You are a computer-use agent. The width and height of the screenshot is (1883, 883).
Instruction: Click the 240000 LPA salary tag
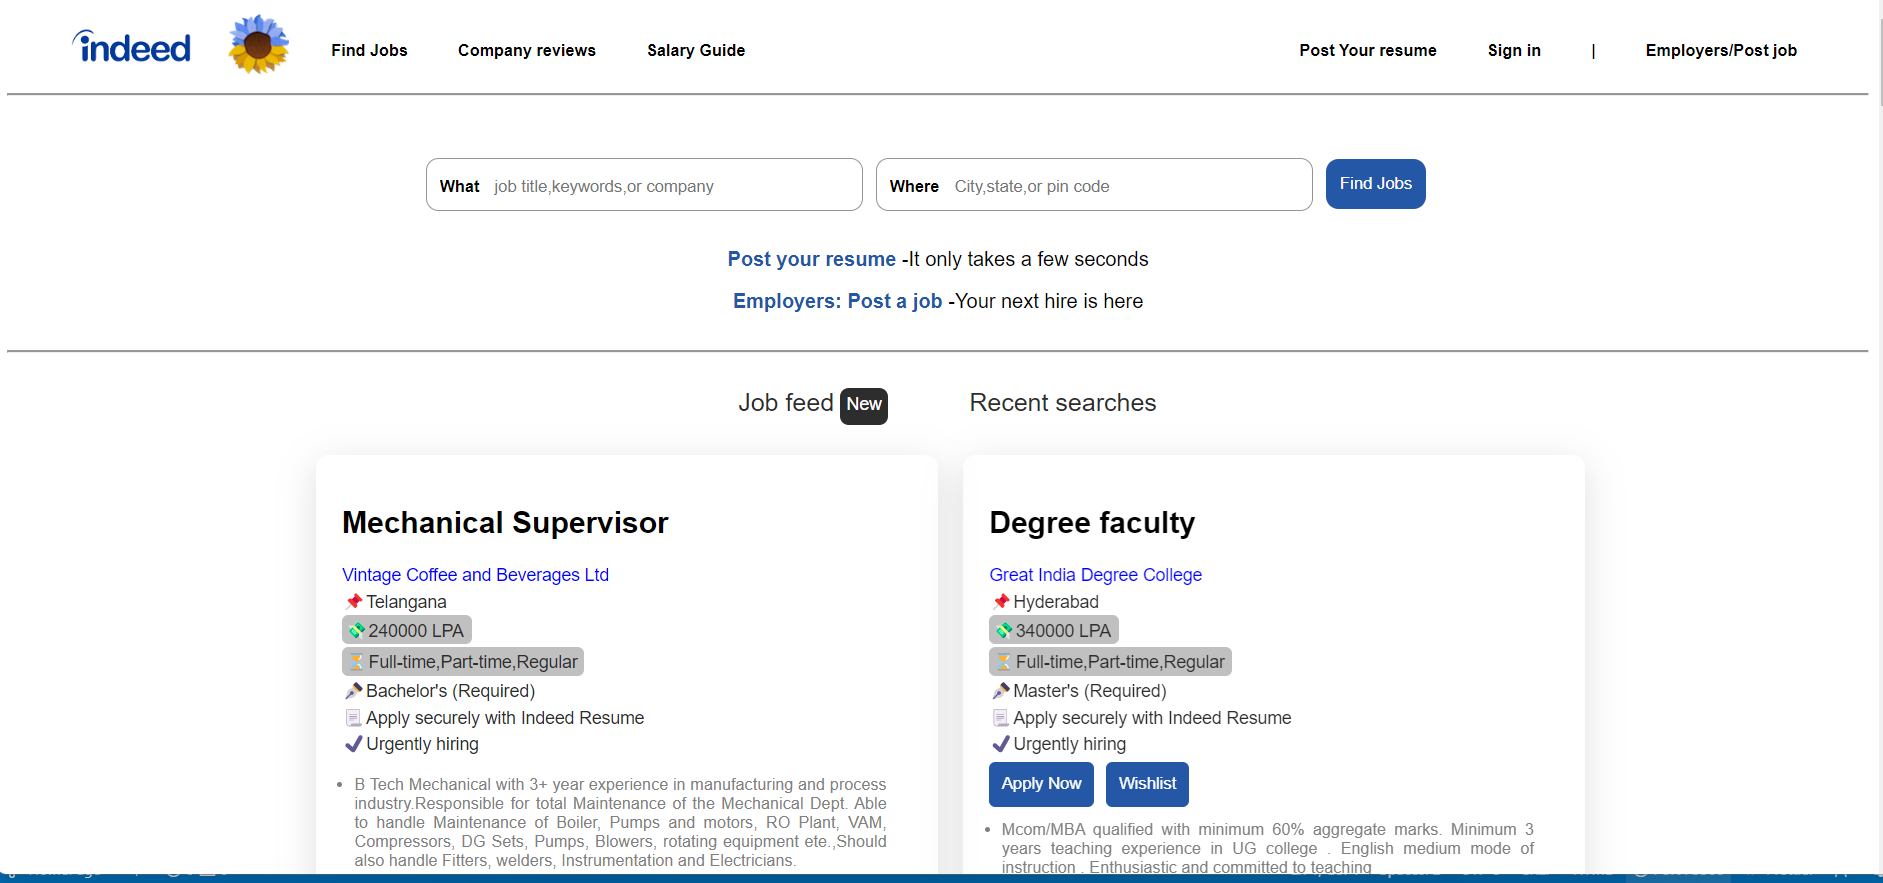[x=407, y=630]
